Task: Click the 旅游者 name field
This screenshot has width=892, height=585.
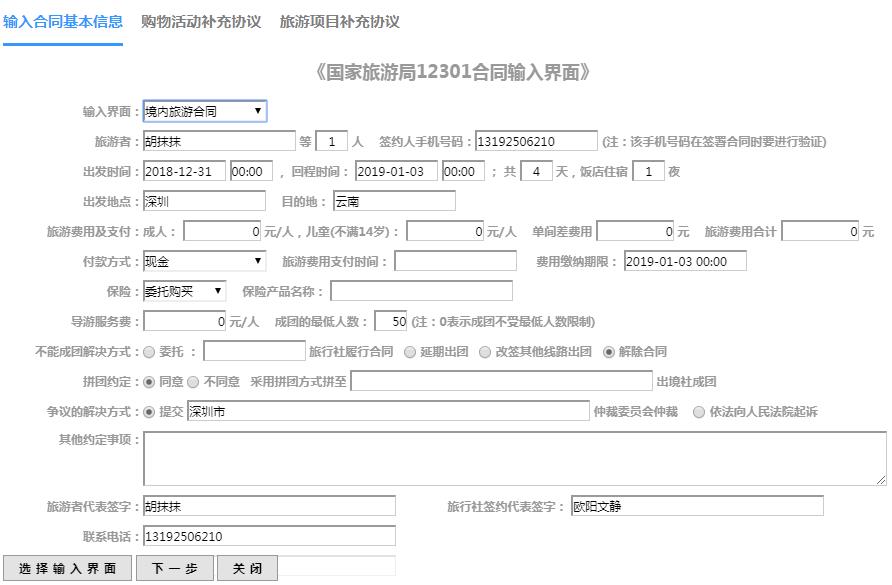Action: click(219, 141)
